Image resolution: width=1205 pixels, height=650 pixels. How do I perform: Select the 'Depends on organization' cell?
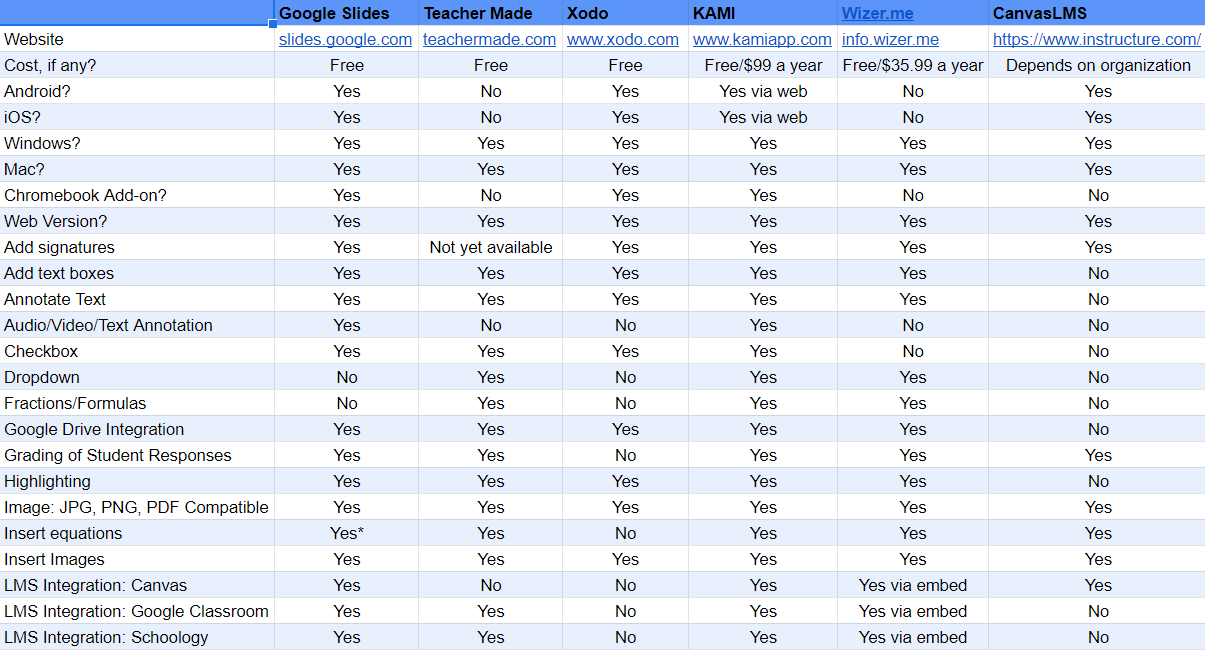coord(1097,65)
